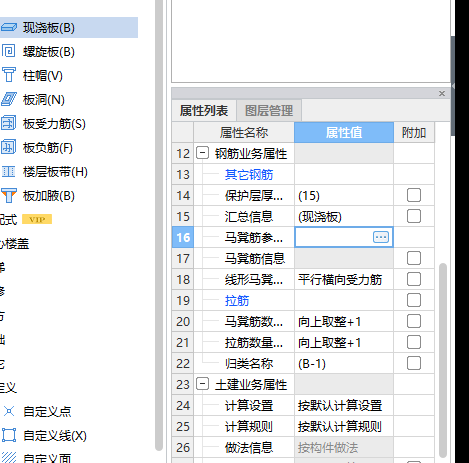The image size is (469, 463).
Task: Open the 其它钢筋 link
Action: [x=249, y=174]
